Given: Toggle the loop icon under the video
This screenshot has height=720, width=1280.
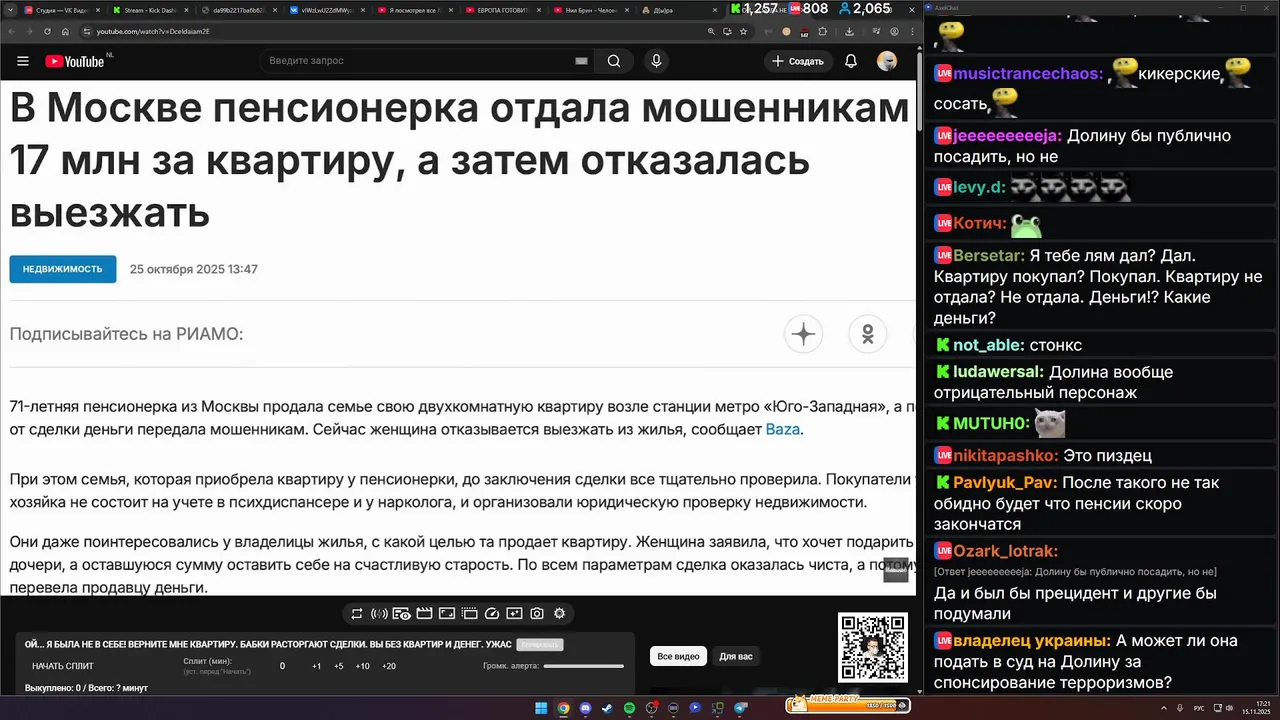Looking at the screenshot, I should pyautogui.click(x=357, y=614).
